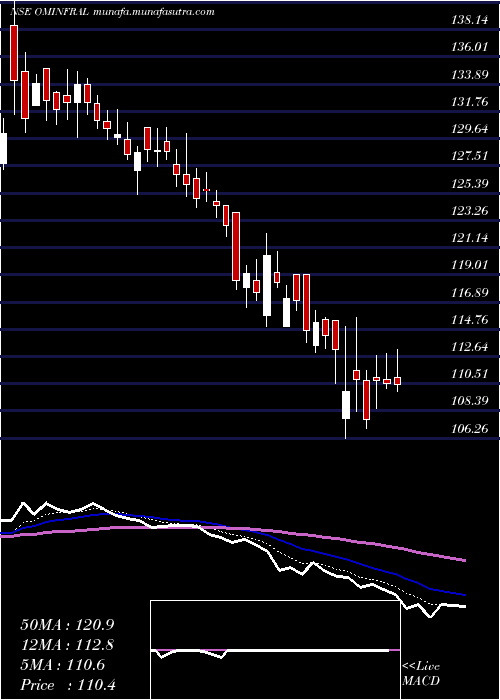
Task: Click the 121.14 price axis label
Action: (x=469, y=238)
